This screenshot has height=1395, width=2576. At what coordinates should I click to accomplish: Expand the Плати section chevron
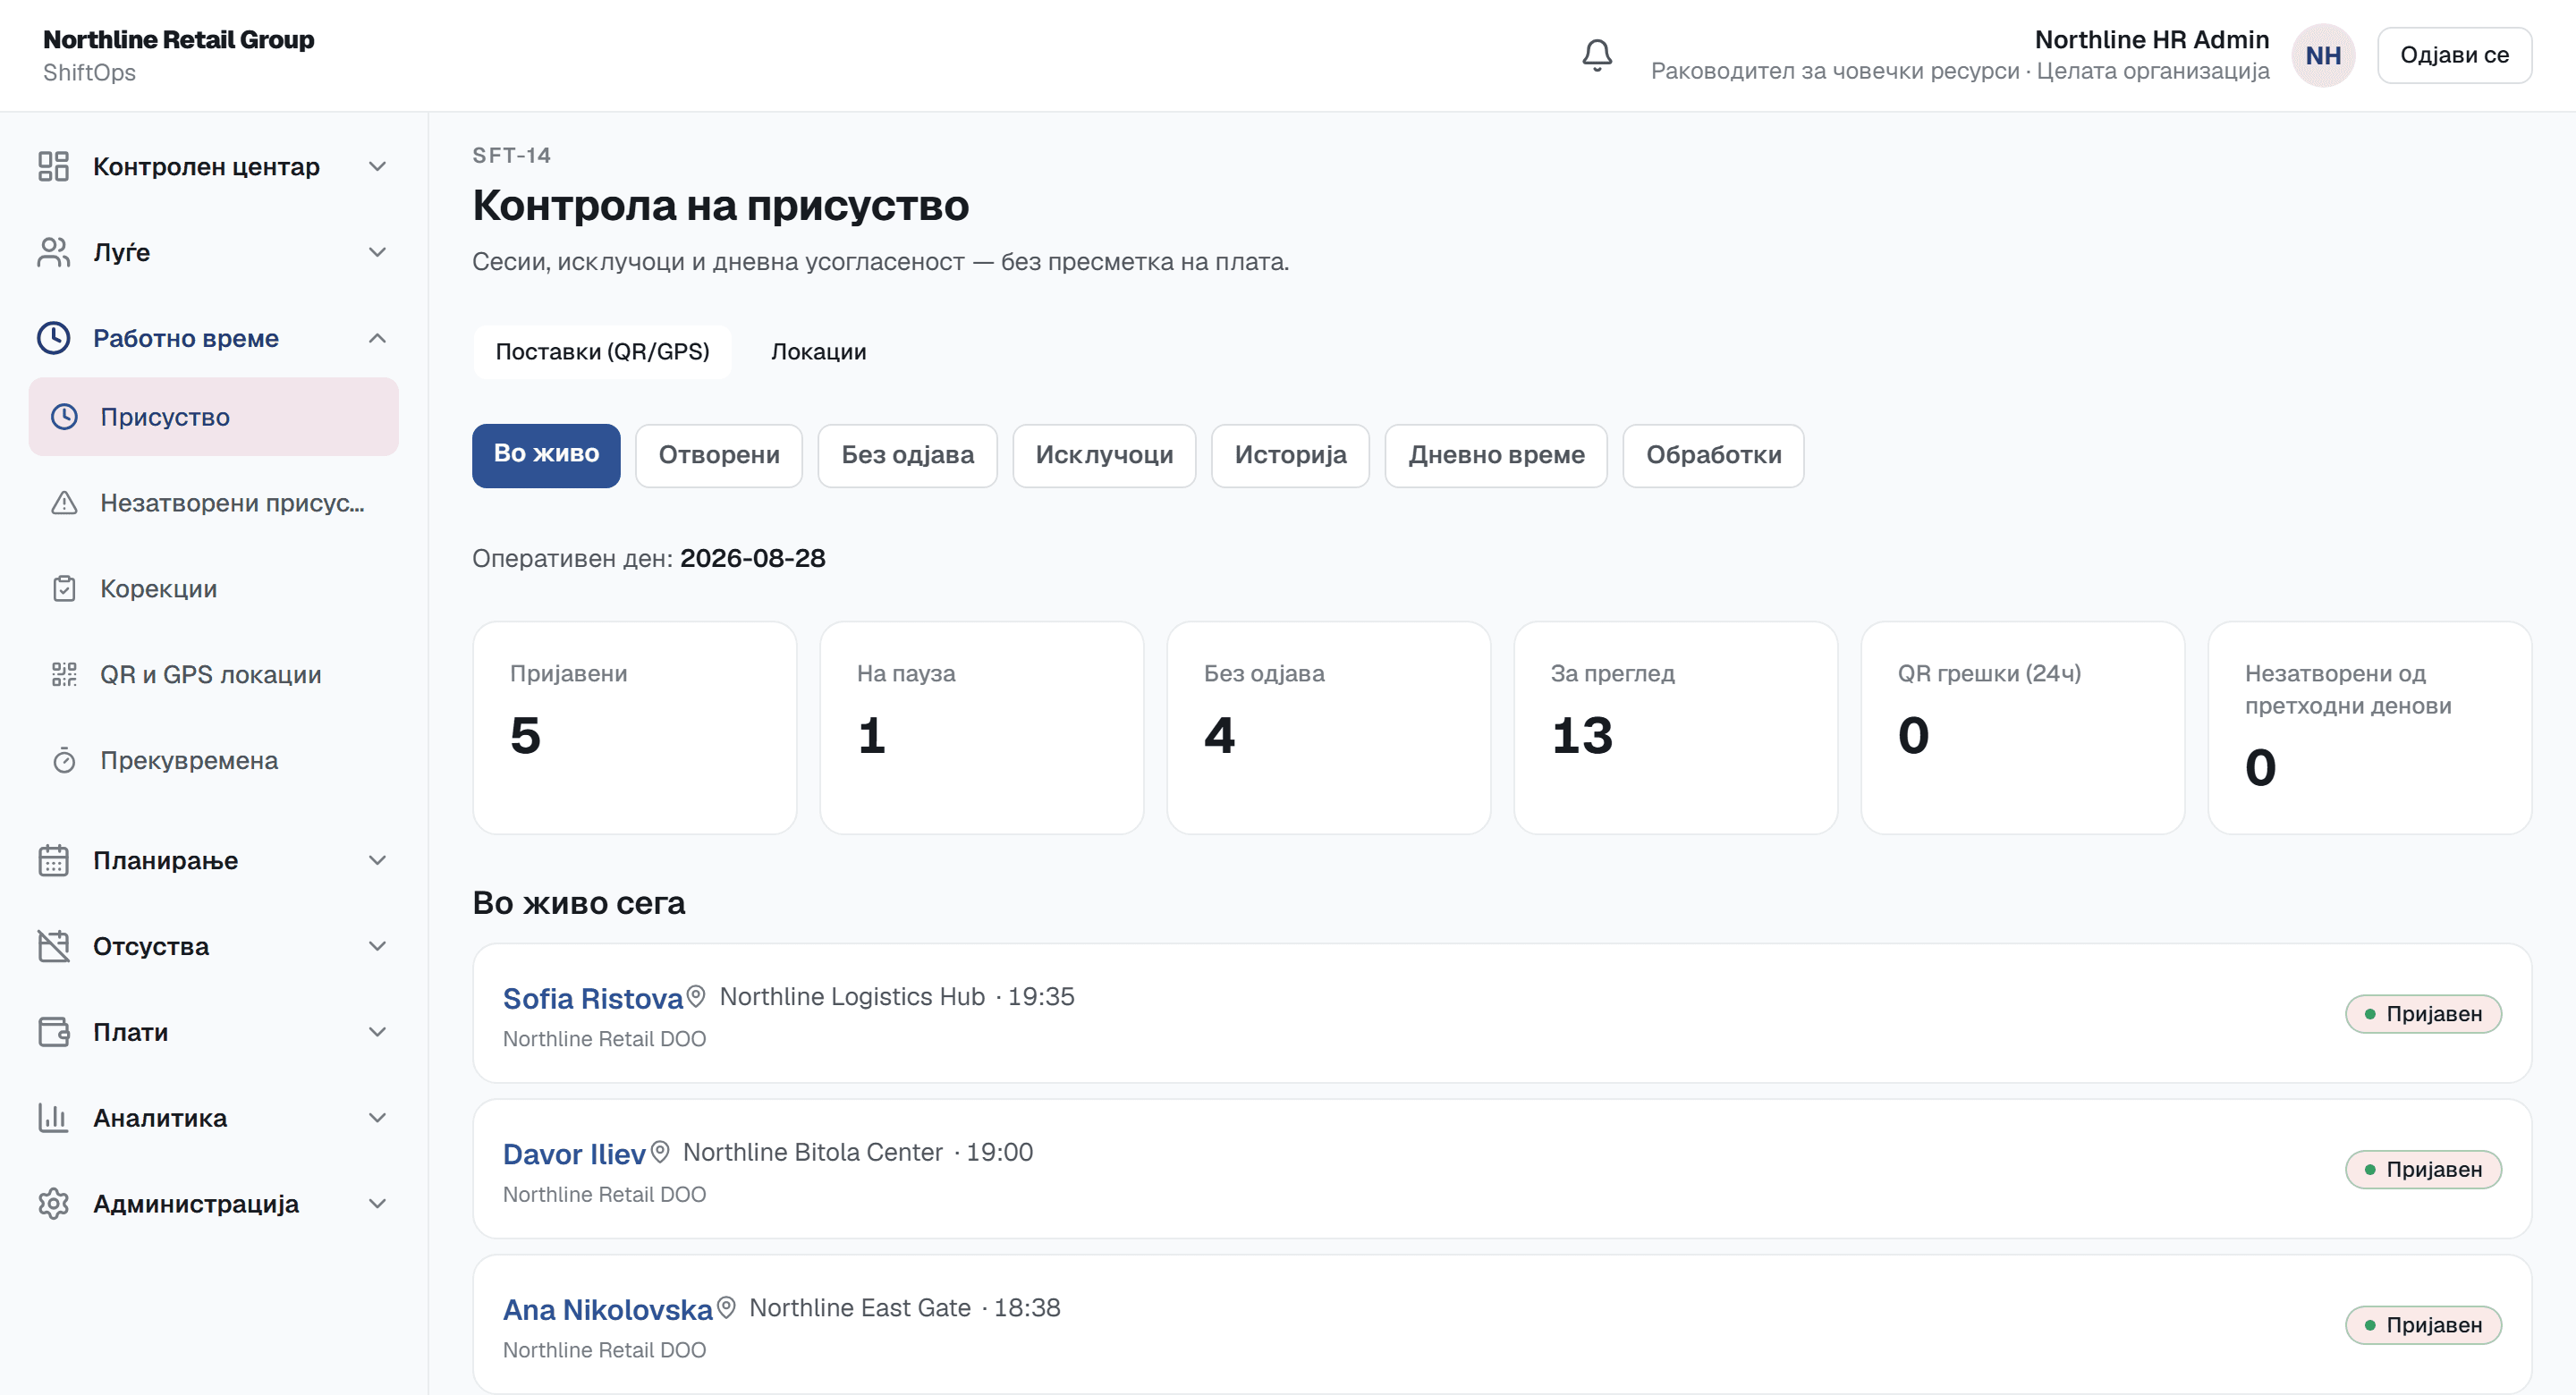point(377,1032)
